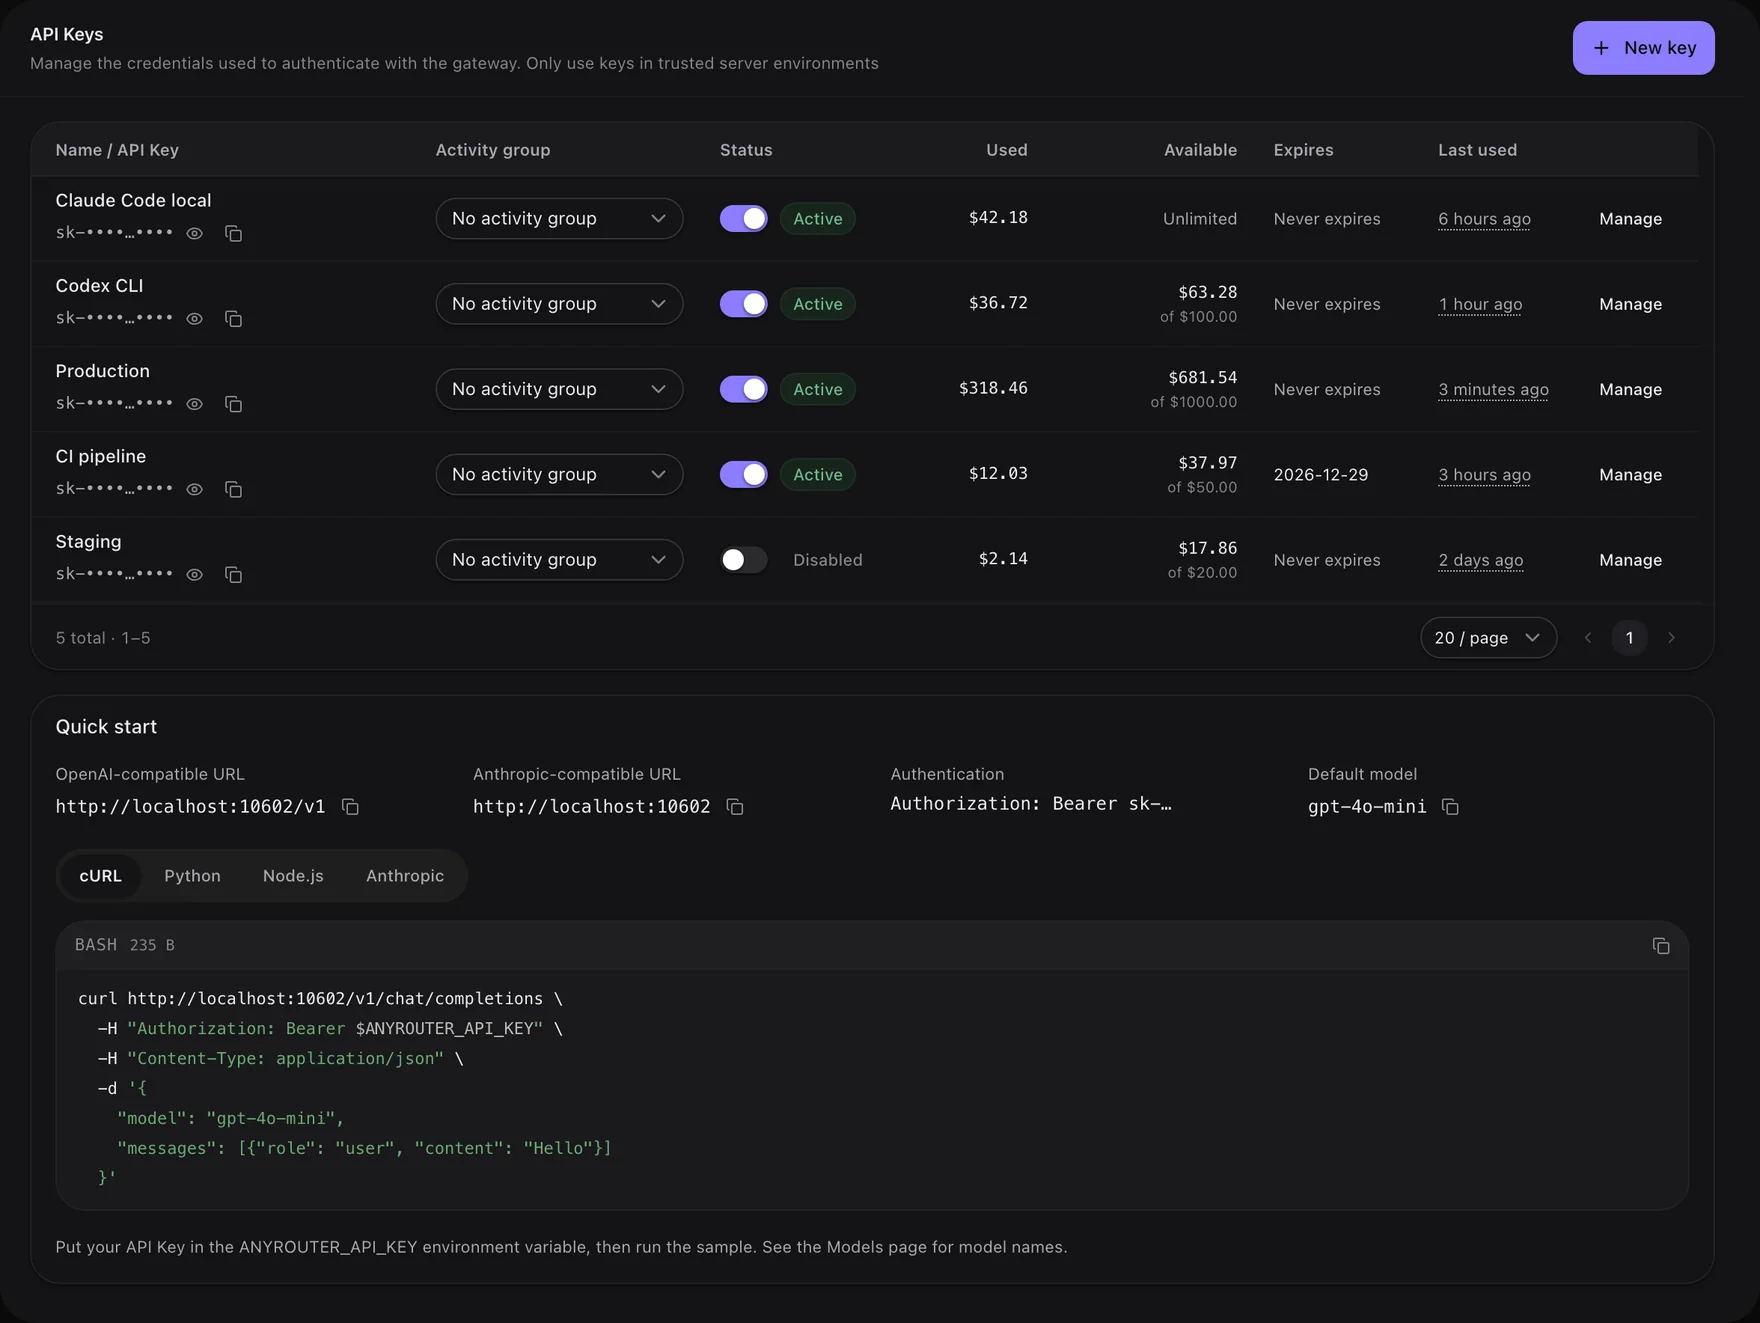Go to the next page arrow
Viewport: 1760px width, 1323px height.
(1671, 638)
